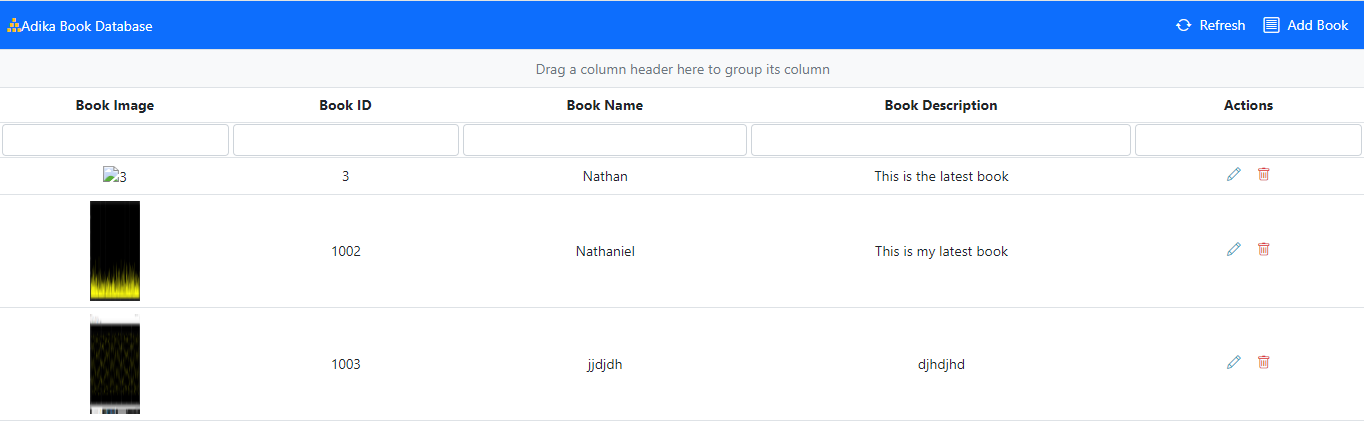Image resolution: width=1364 pixels, height=421 pixels.
Task: Click the Adika Book Database logo icon
Action: click(x=13, y=26)
